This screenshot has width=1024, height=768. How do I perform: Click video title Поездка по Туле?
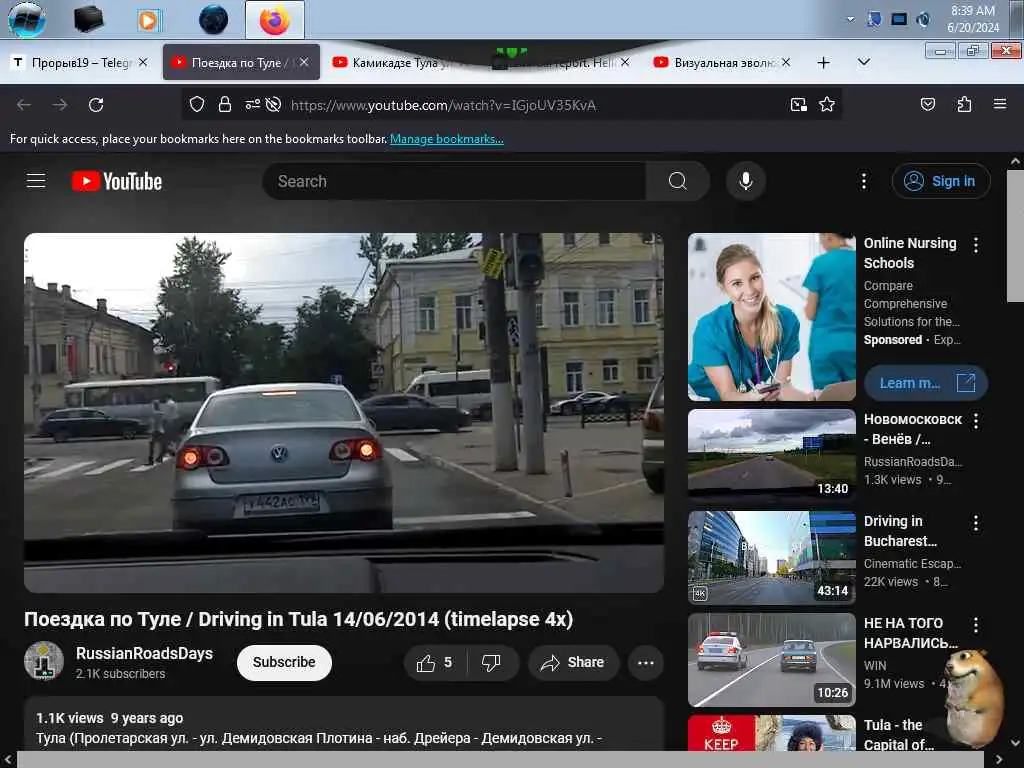coord(298,619)
